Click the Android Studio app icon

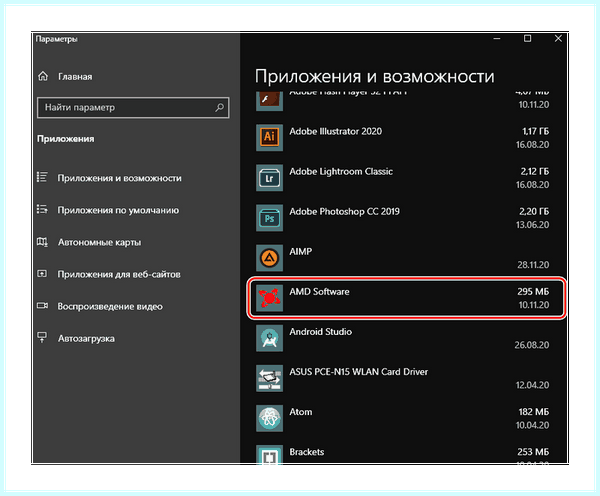point(269,338)
